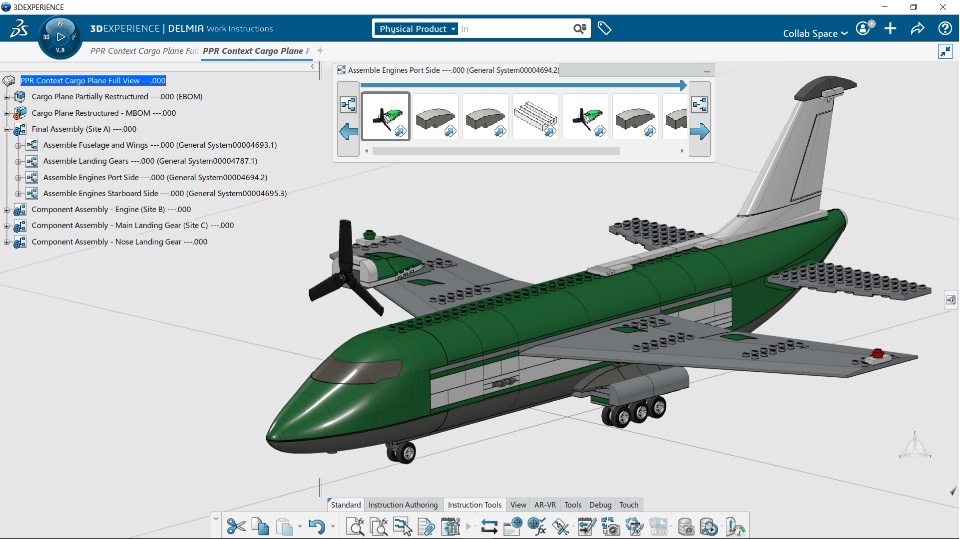Click the 3DEXPERIENCE compass play button
This screenshot has width=960, height=539.
[60, 37]
